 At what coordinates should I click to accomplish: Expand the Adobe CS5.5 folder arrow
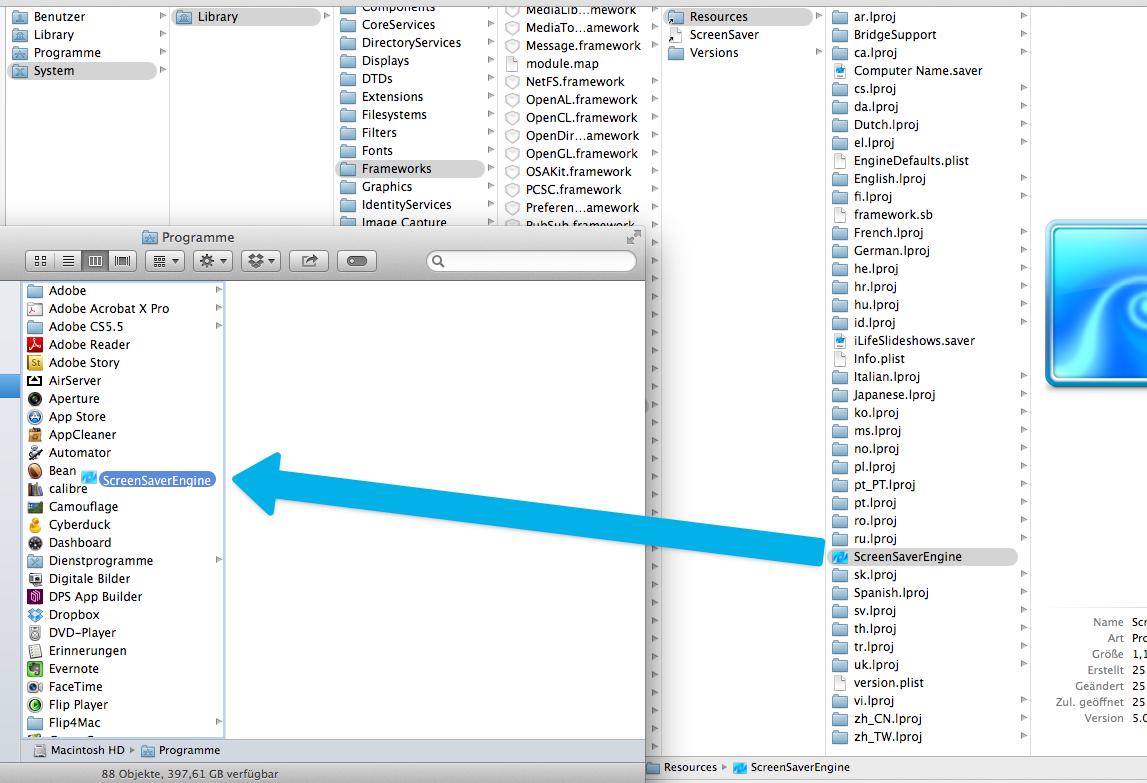218,326
